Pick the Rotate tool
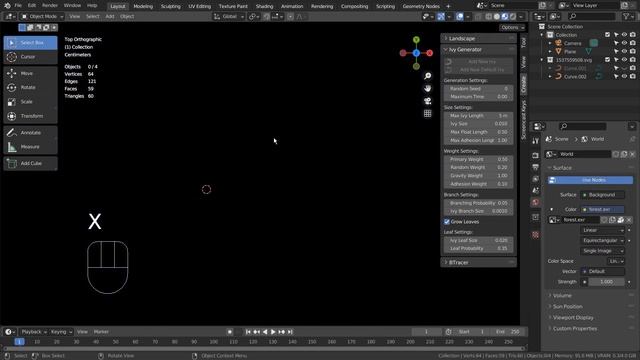 click(x=31, y=87)
